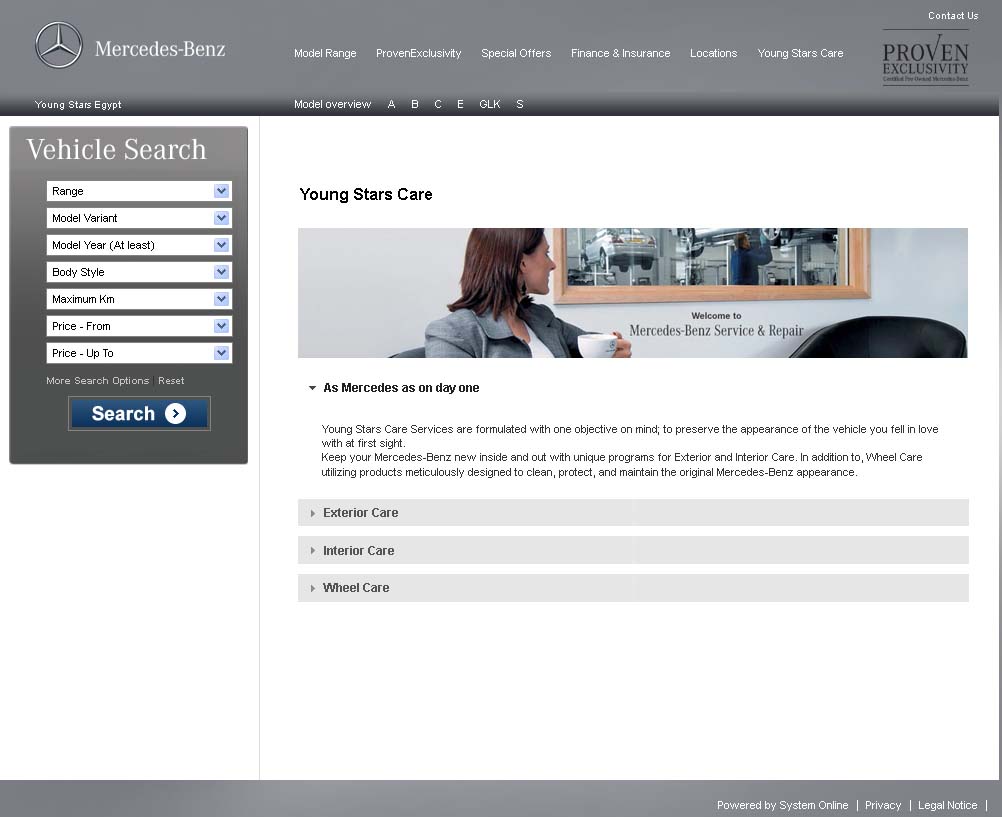This screenshot has height=817, width=1002.
Task: Expand the Interior Care section
Action: (633, 550)
